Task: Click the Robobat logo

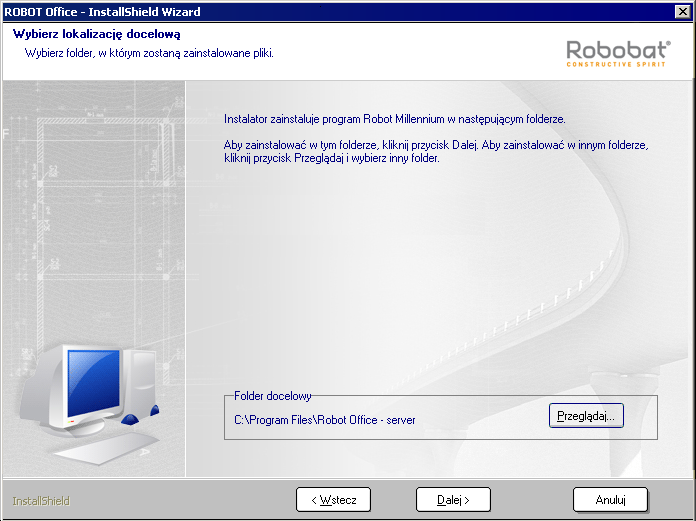Action: pyautogui.click(x=618, y=54)
